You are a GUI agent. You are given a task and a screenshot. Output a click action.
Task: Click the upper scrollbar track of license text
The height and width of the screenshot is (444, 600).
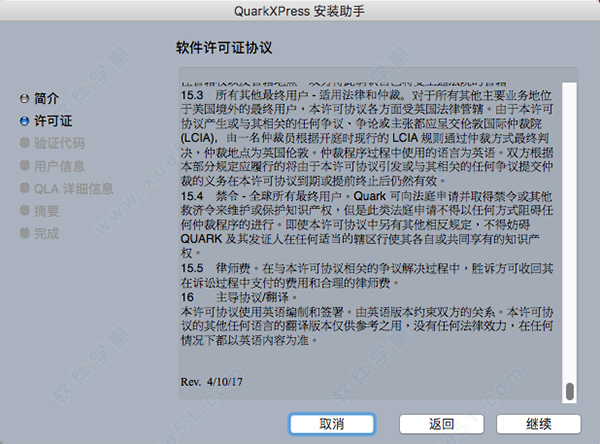(x=569, y=230)
